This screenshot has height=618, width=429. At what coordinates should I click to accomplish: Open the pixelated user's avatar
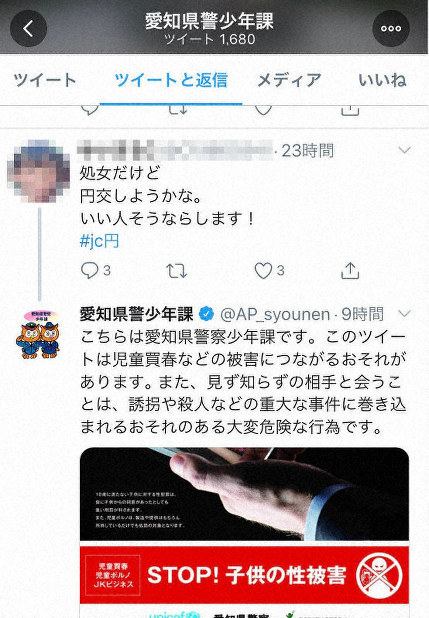point(38,171)
